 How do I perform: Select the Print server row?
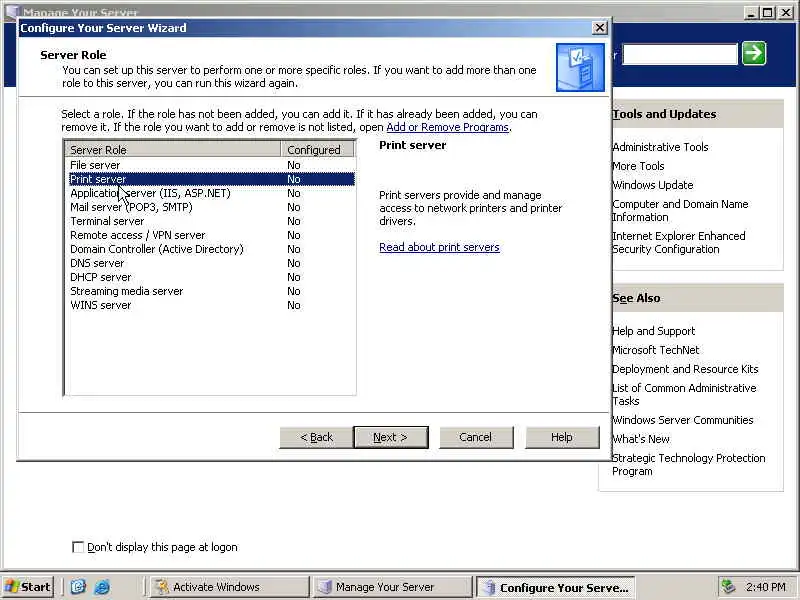(x=211, y=179)
